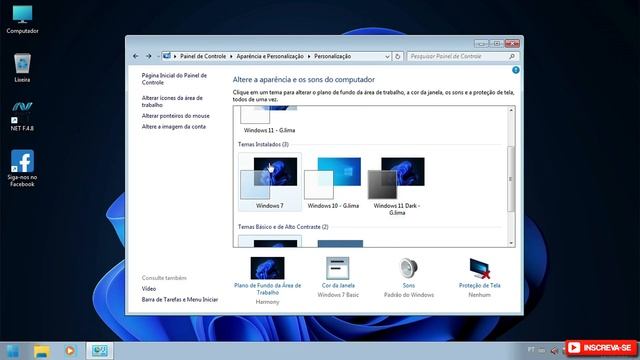The image size is (640, 360).
Task: Open Barra de Tarefas e Menu Iniciar
Action: [x=180, y=300]
